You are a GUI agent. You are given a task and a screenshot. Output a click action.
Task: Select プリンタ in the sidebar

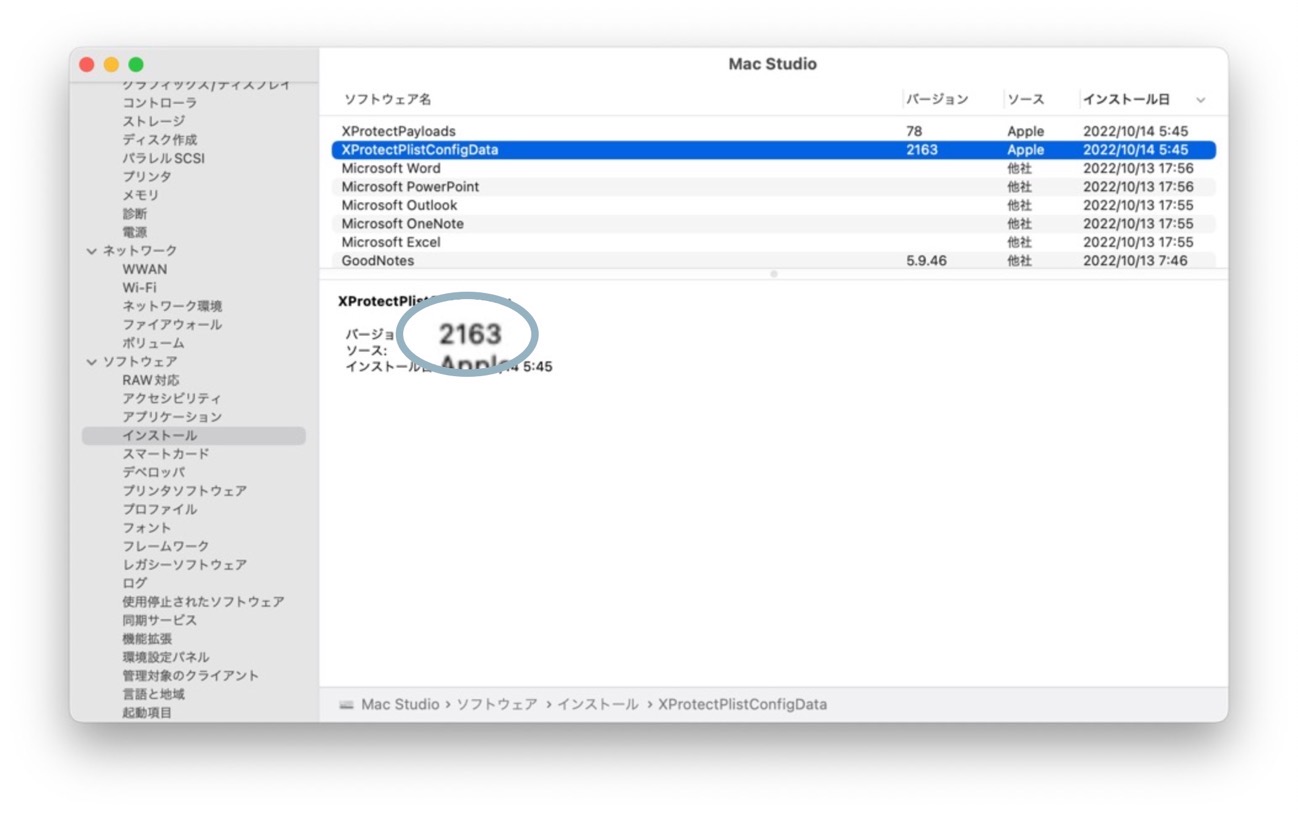click(147, 177)
